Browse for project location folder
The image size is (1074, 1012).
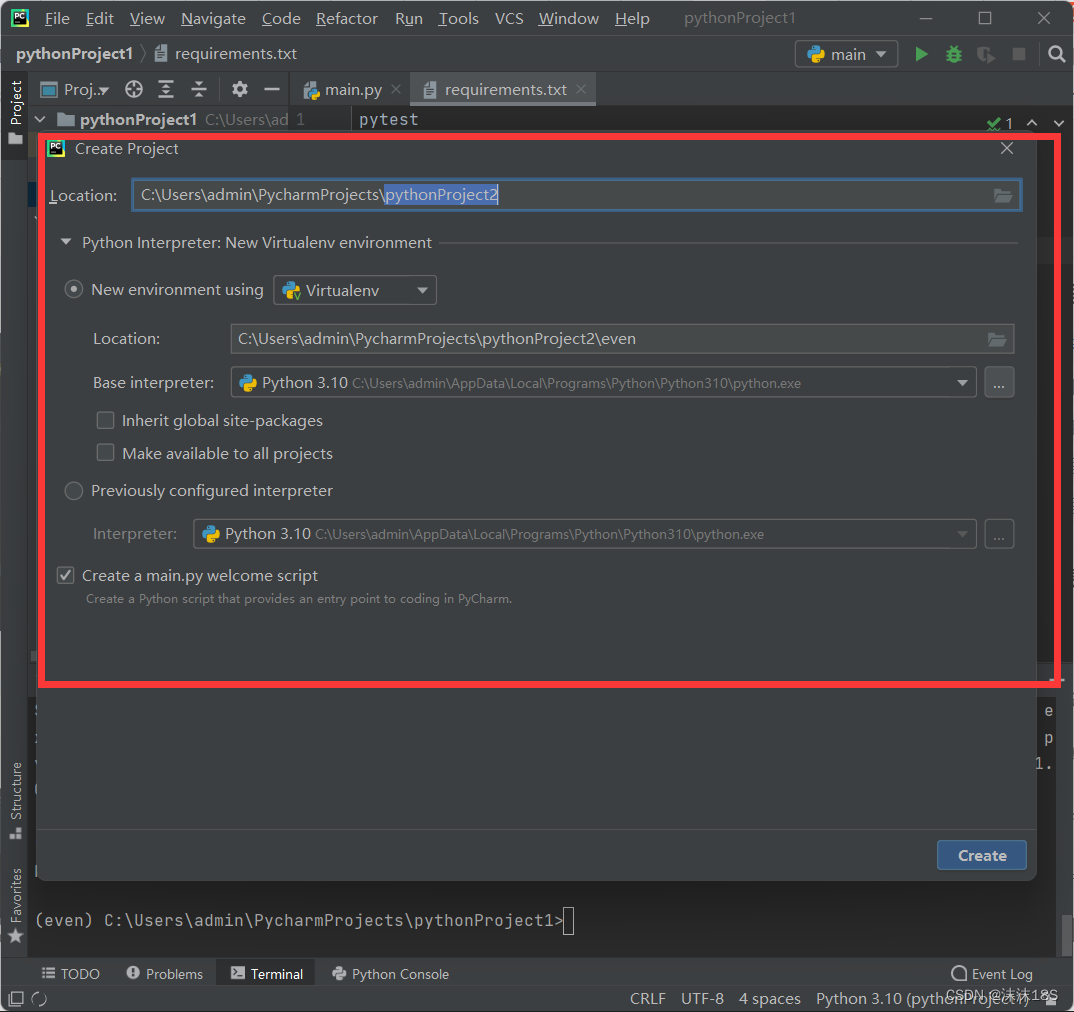click(x=1003, y=195)
